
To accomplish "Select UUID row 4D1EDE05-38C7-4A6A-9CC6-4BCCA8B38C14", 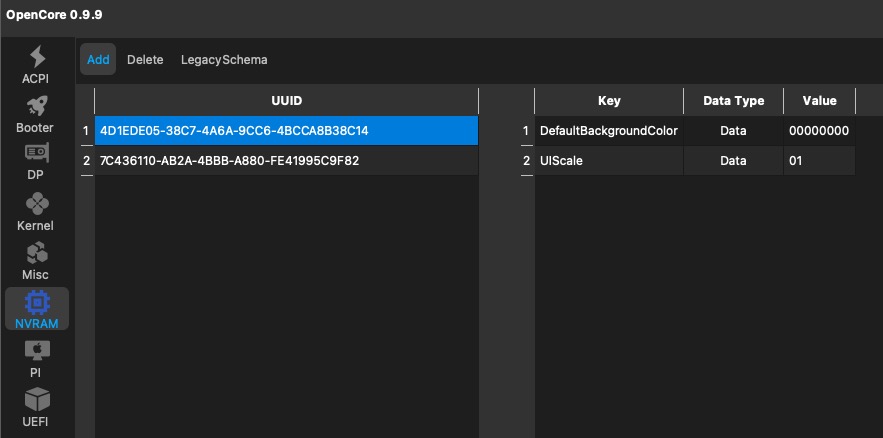I will pos(285,131).
